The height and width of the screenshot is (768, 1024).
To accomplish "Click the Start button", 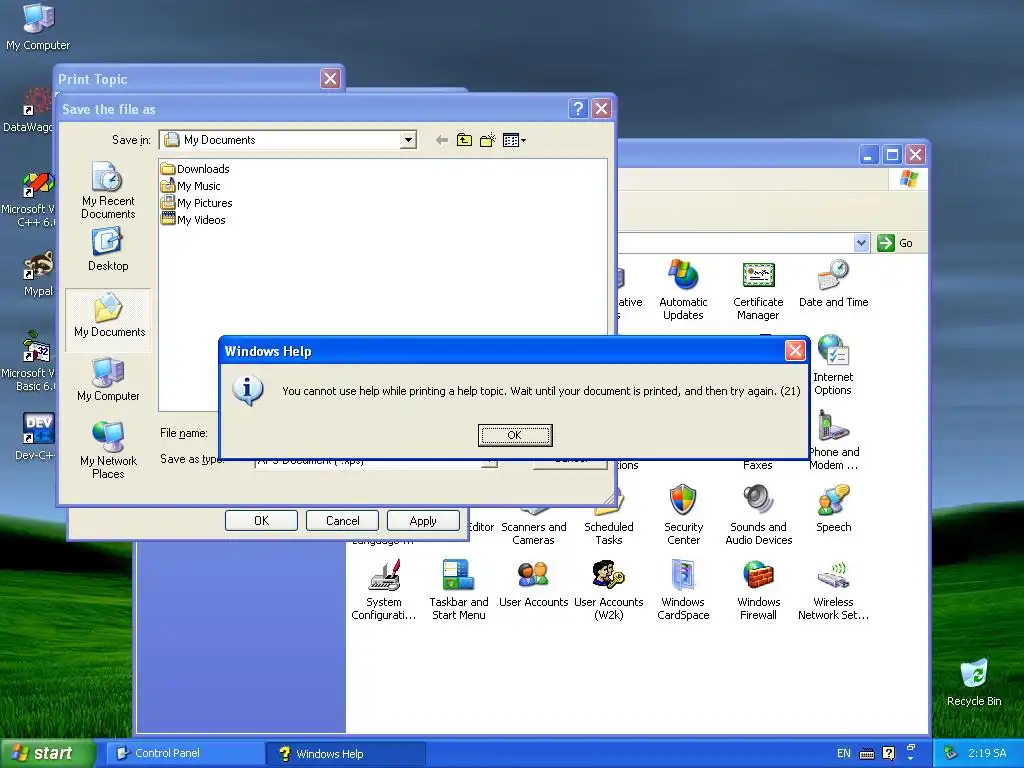I will pos(46,753).
